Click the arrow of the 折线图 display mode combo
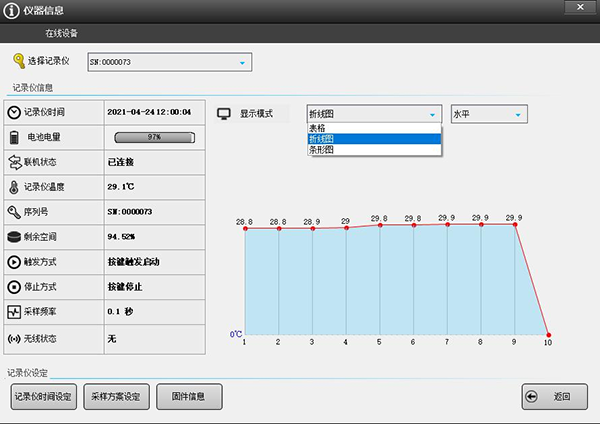600x424 pixels. click(432, 114)
